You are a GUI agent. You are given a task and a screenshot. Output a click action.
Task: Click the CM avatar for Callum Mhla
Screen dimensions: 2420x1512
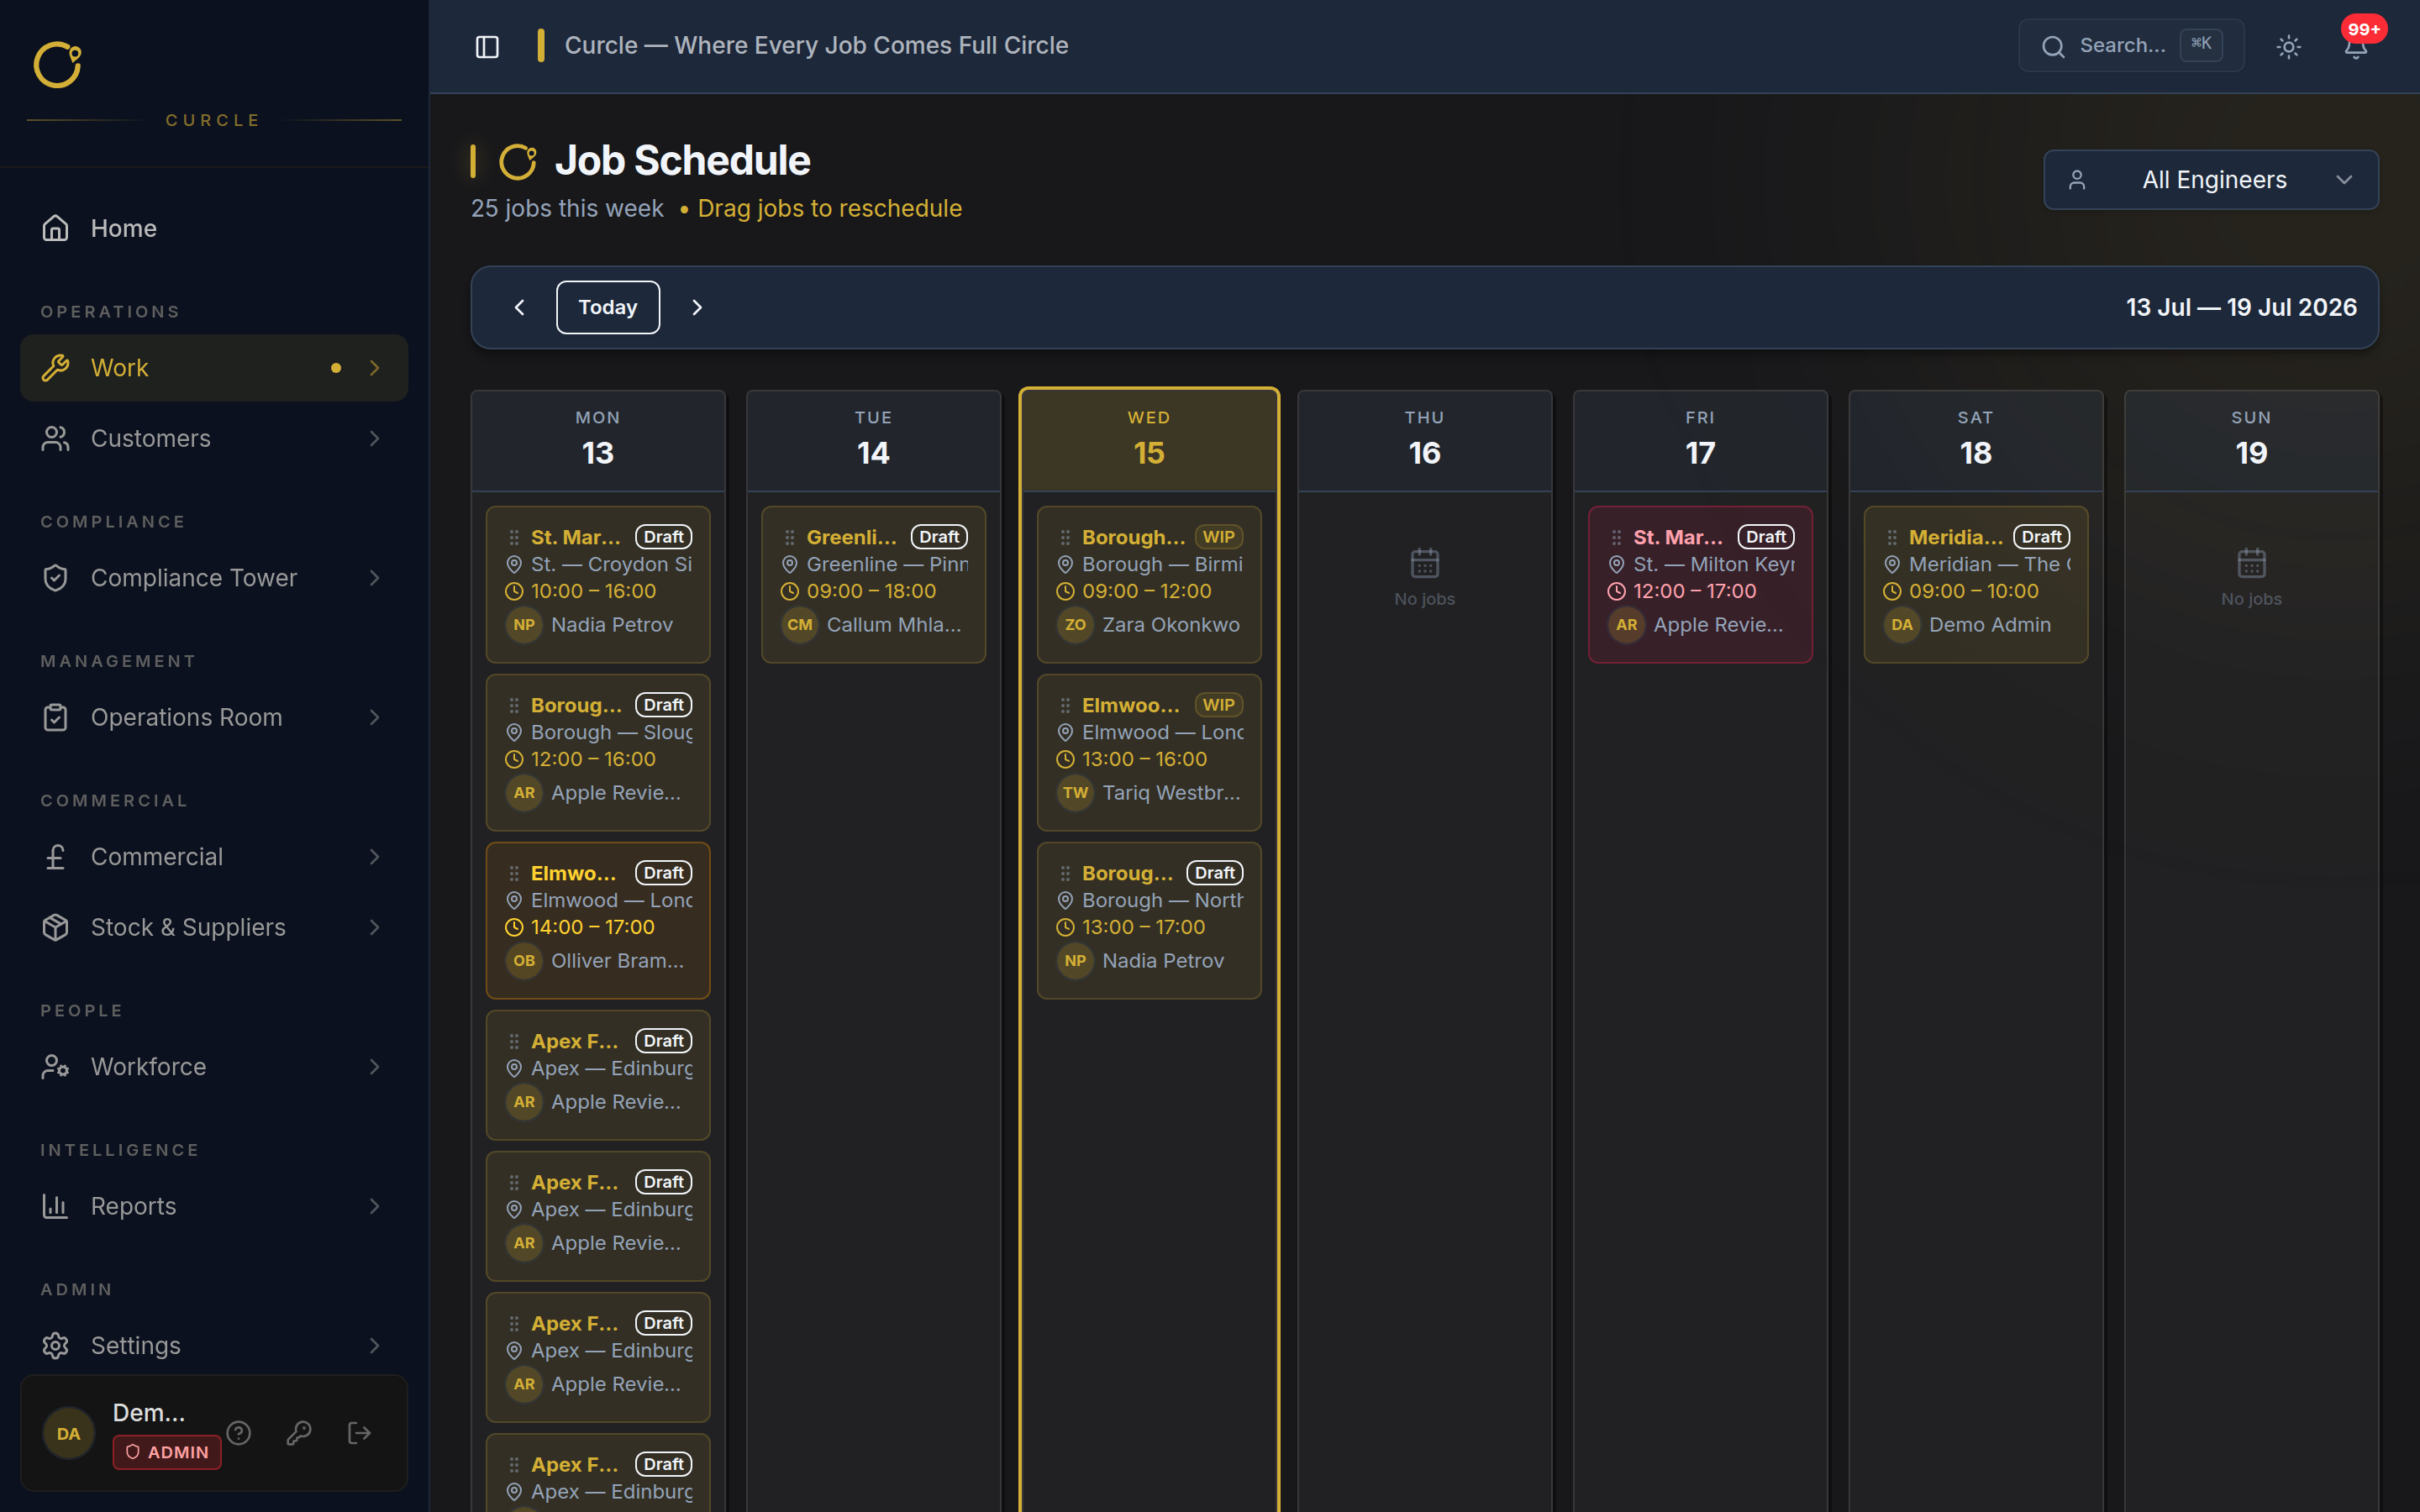799,625
